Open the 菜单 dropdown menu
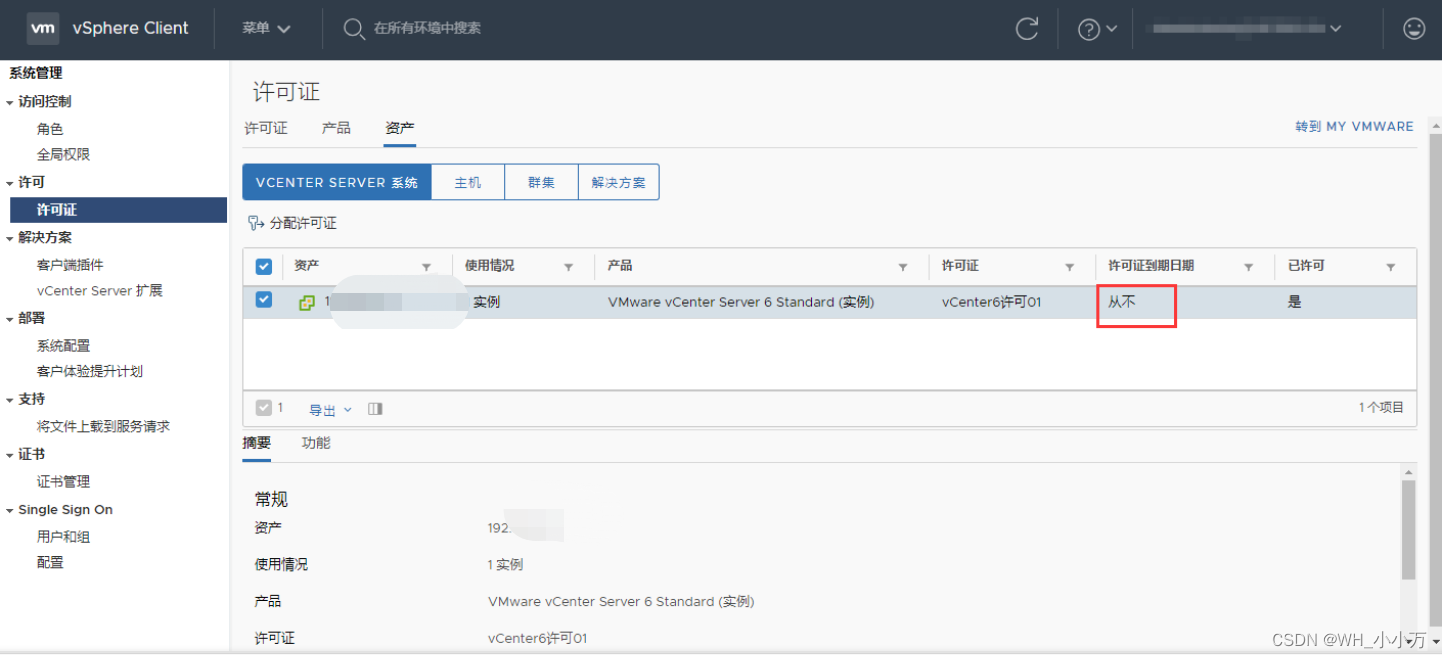This screenshot has height=658, width=1442. [x=266, y=29]
